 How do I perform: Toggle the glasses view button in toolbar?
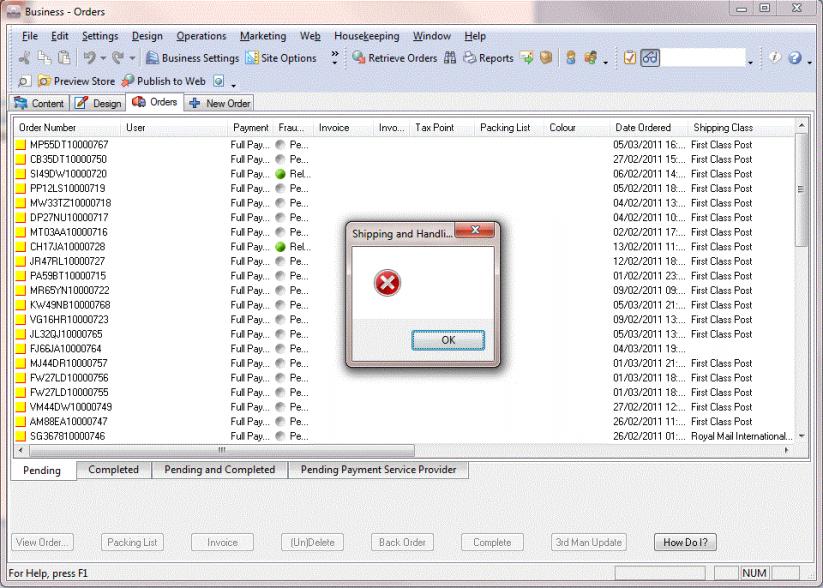point(650,58)
